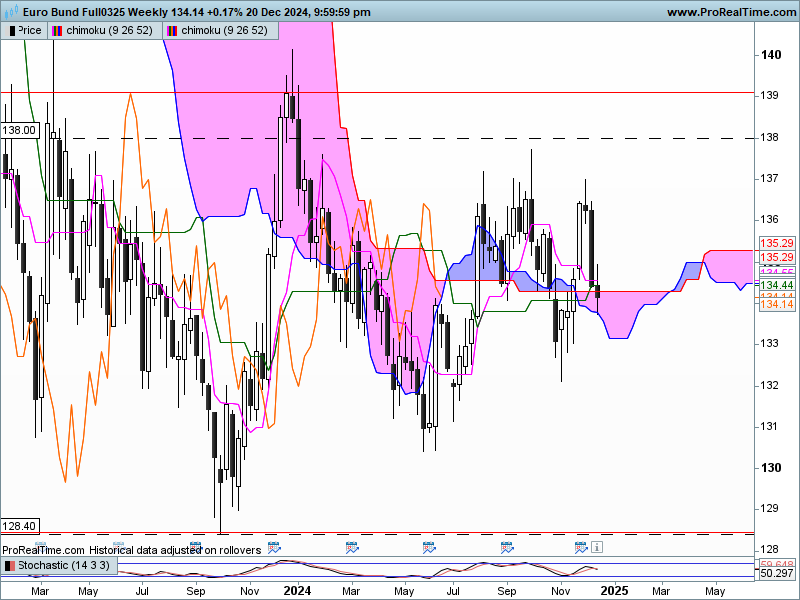Screen dimensions: 800x600
Task: Click the calendar event icon near September 2023
Action: pyautogui.click(x=195, y=548)
